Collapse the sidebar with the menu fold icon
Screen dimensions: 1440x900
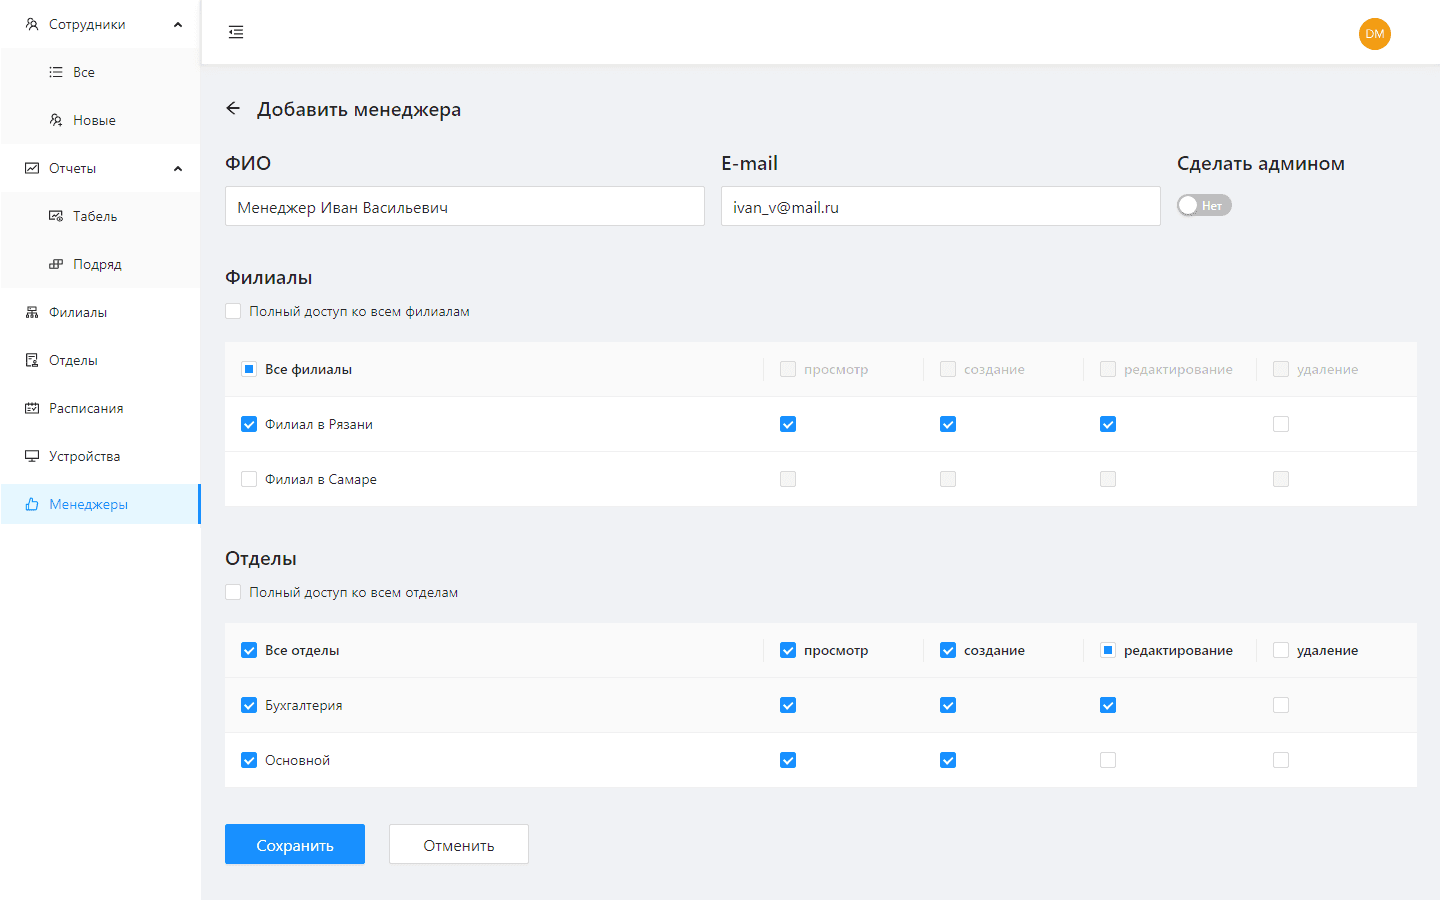[x=236, y=32]
